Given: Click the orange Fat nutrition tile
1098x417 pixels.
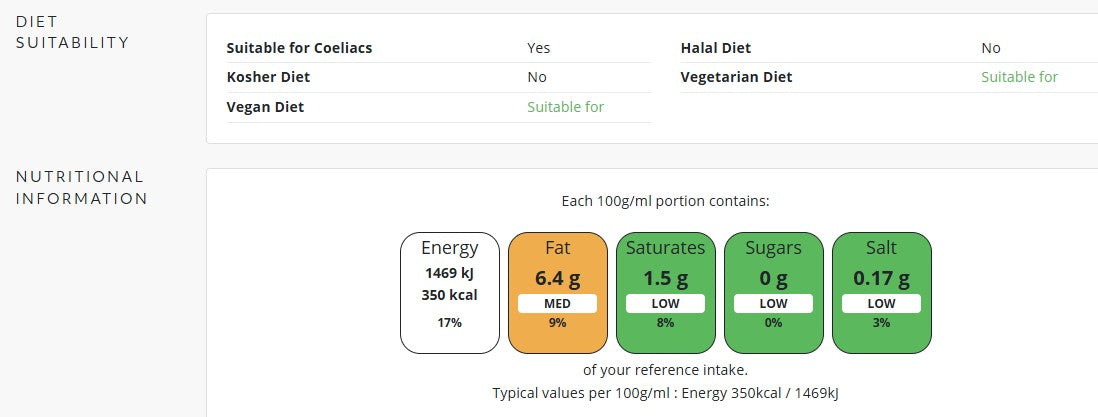Looking at the screenshot, I should tap(557, 293).
